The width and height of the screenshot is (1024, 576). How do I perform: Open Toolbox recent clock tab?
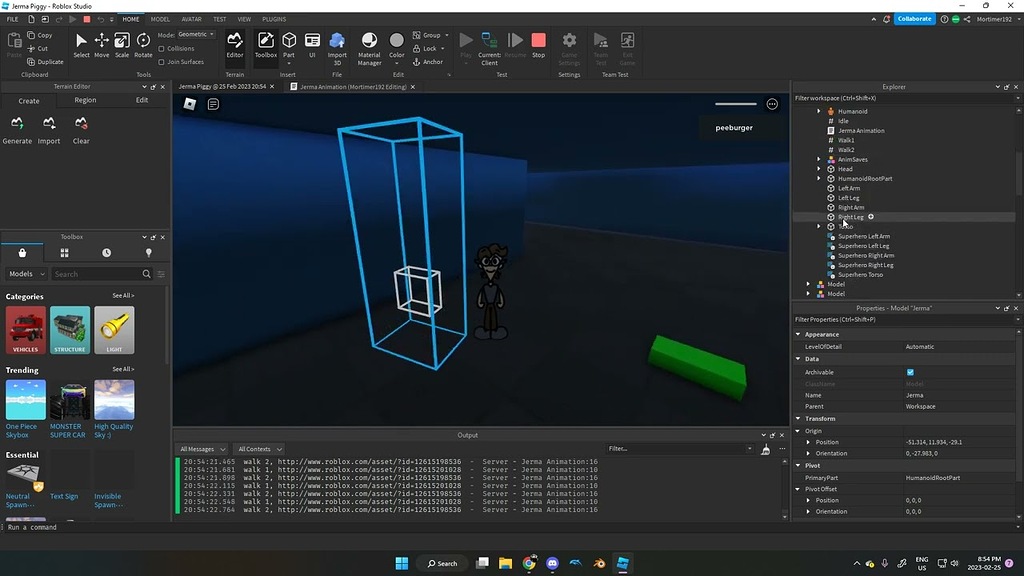[106, 253]
